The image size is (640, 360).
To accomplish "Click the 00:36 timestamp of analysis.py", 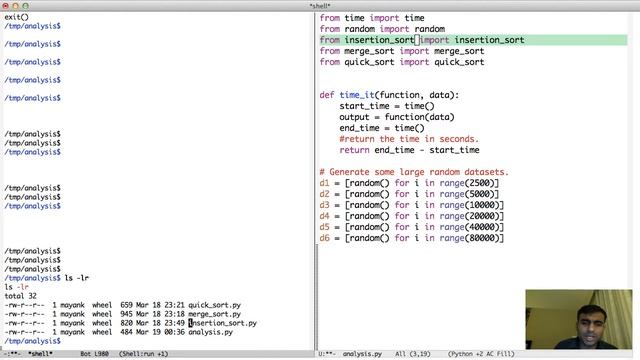I will [x=174, y=332].
